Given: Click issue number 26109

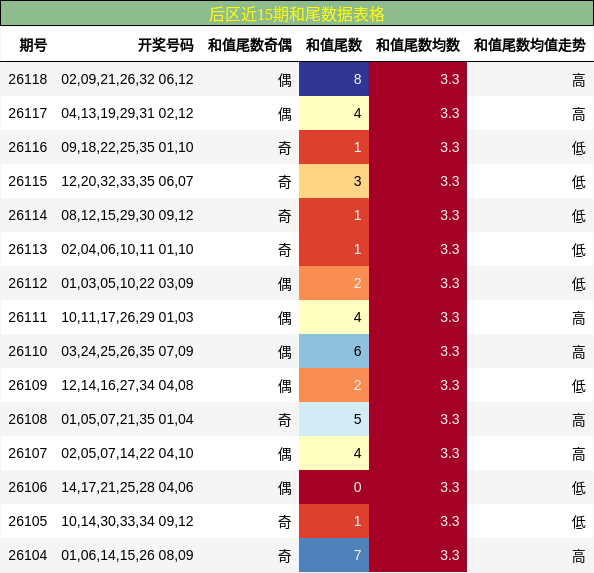Looking at the screenshot, I should [x=28, y=385].
